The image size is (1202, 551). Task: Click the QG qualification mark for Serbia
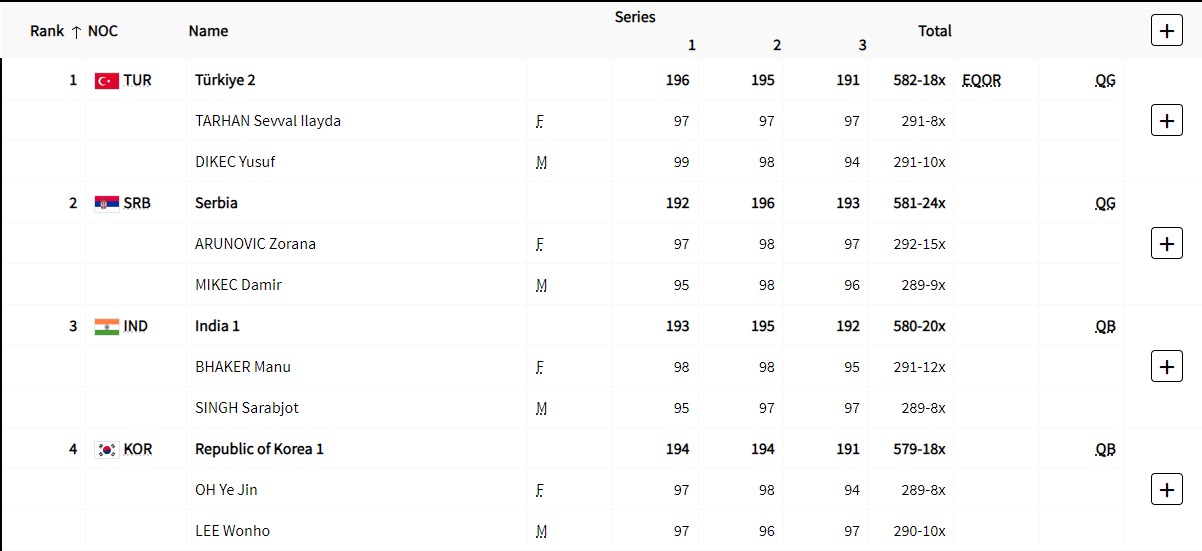1105,204
